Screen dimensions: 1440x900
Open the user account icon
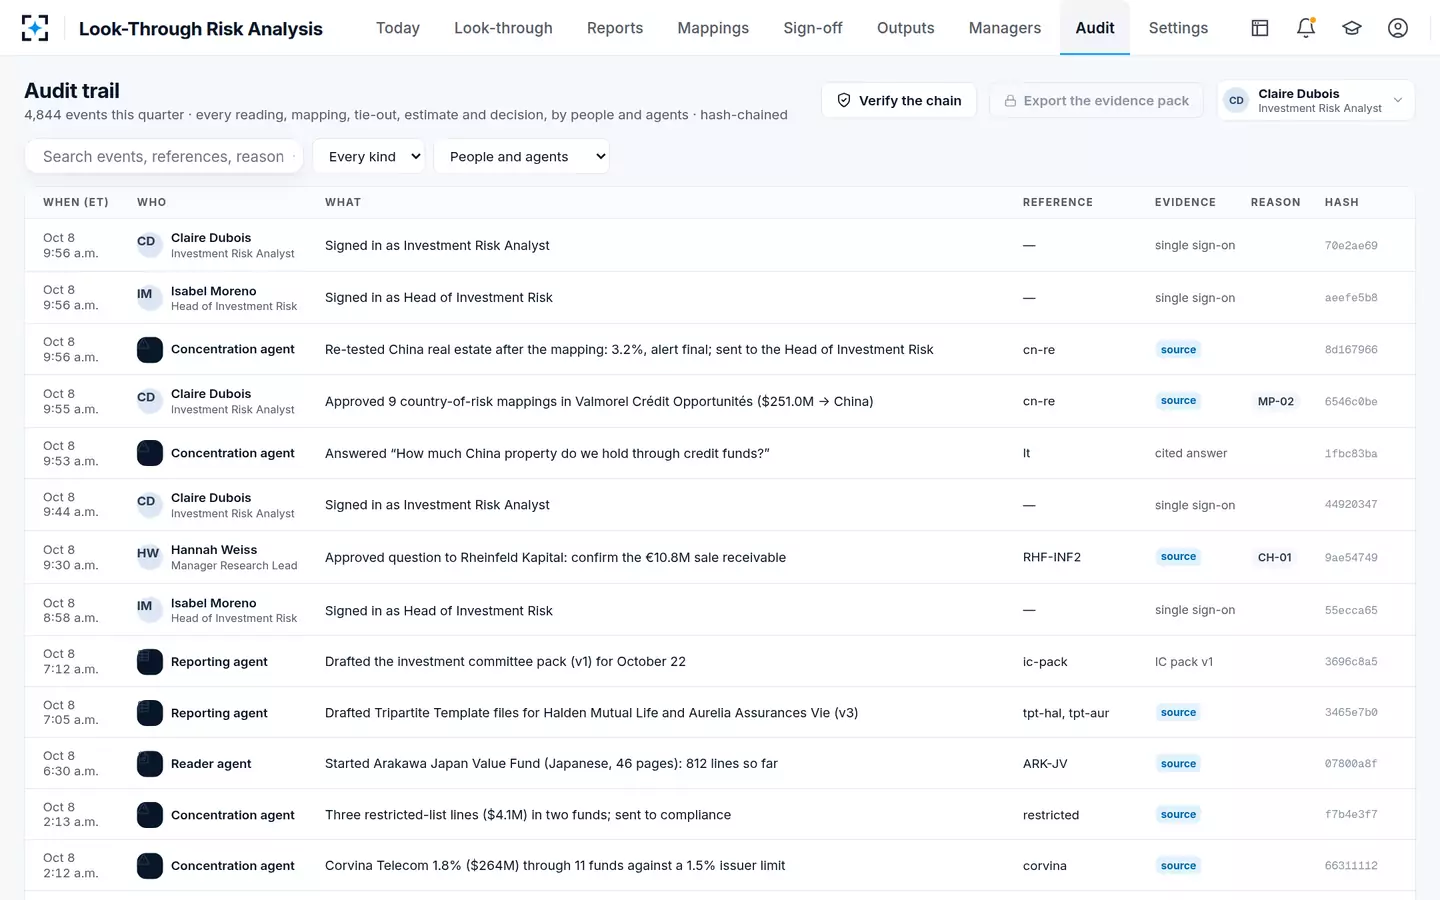[1398, 28]
